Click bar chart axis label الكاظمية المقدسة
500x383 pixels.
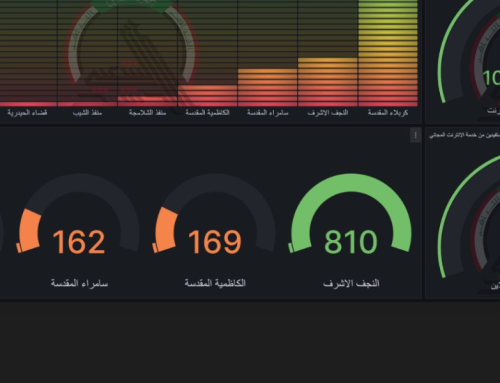pos(207,113)
